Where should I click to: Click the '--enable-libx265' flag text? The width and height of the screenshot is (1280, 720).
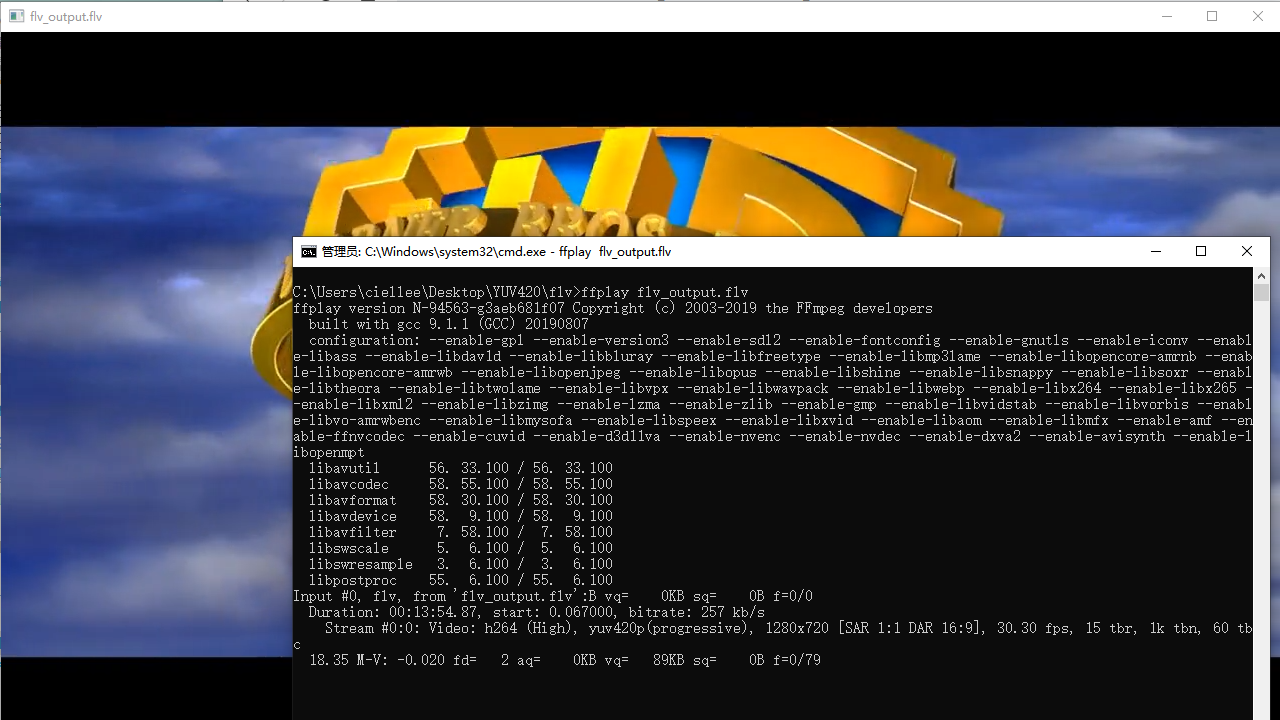point(1173,388)
